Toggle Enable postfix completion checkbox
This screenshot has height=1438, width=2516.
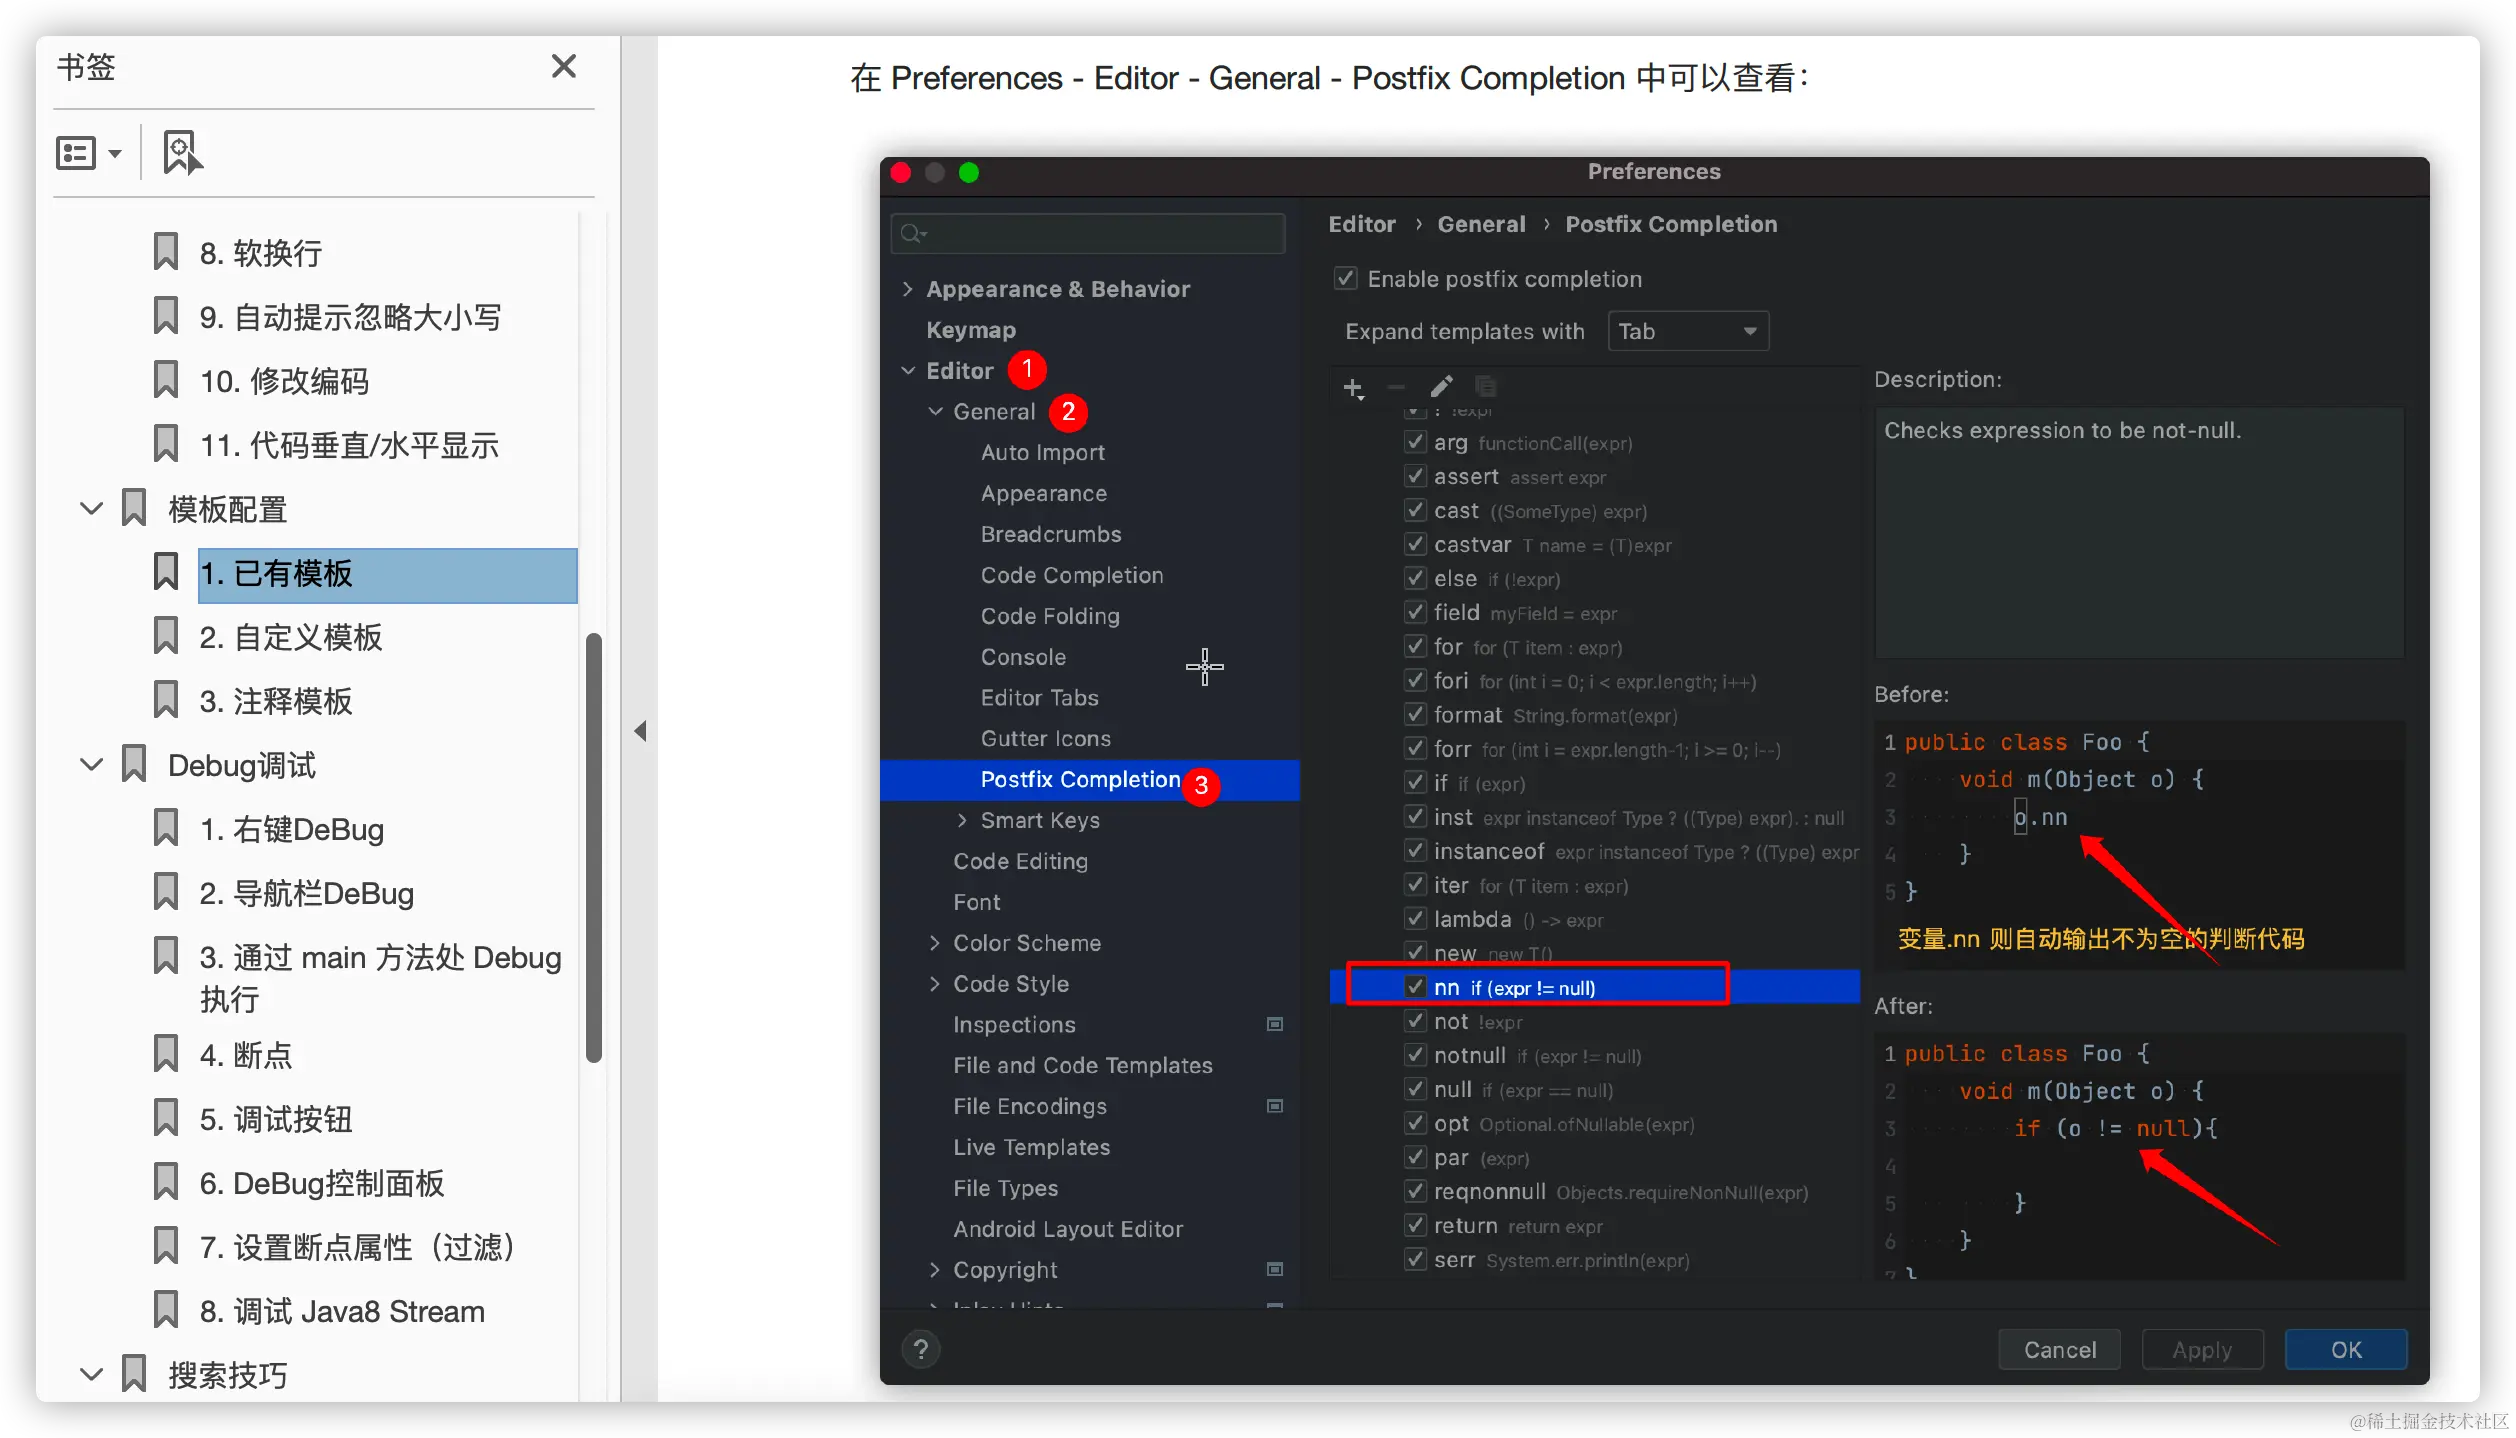click(x=1346, y=279)
